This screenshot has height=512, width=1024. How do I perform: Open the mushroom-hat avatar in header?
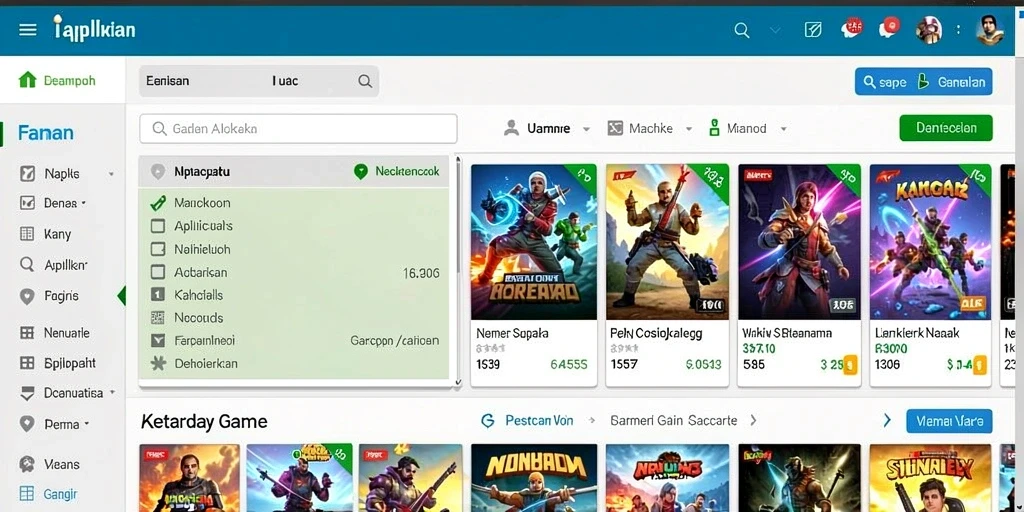(x=929, y=29)
